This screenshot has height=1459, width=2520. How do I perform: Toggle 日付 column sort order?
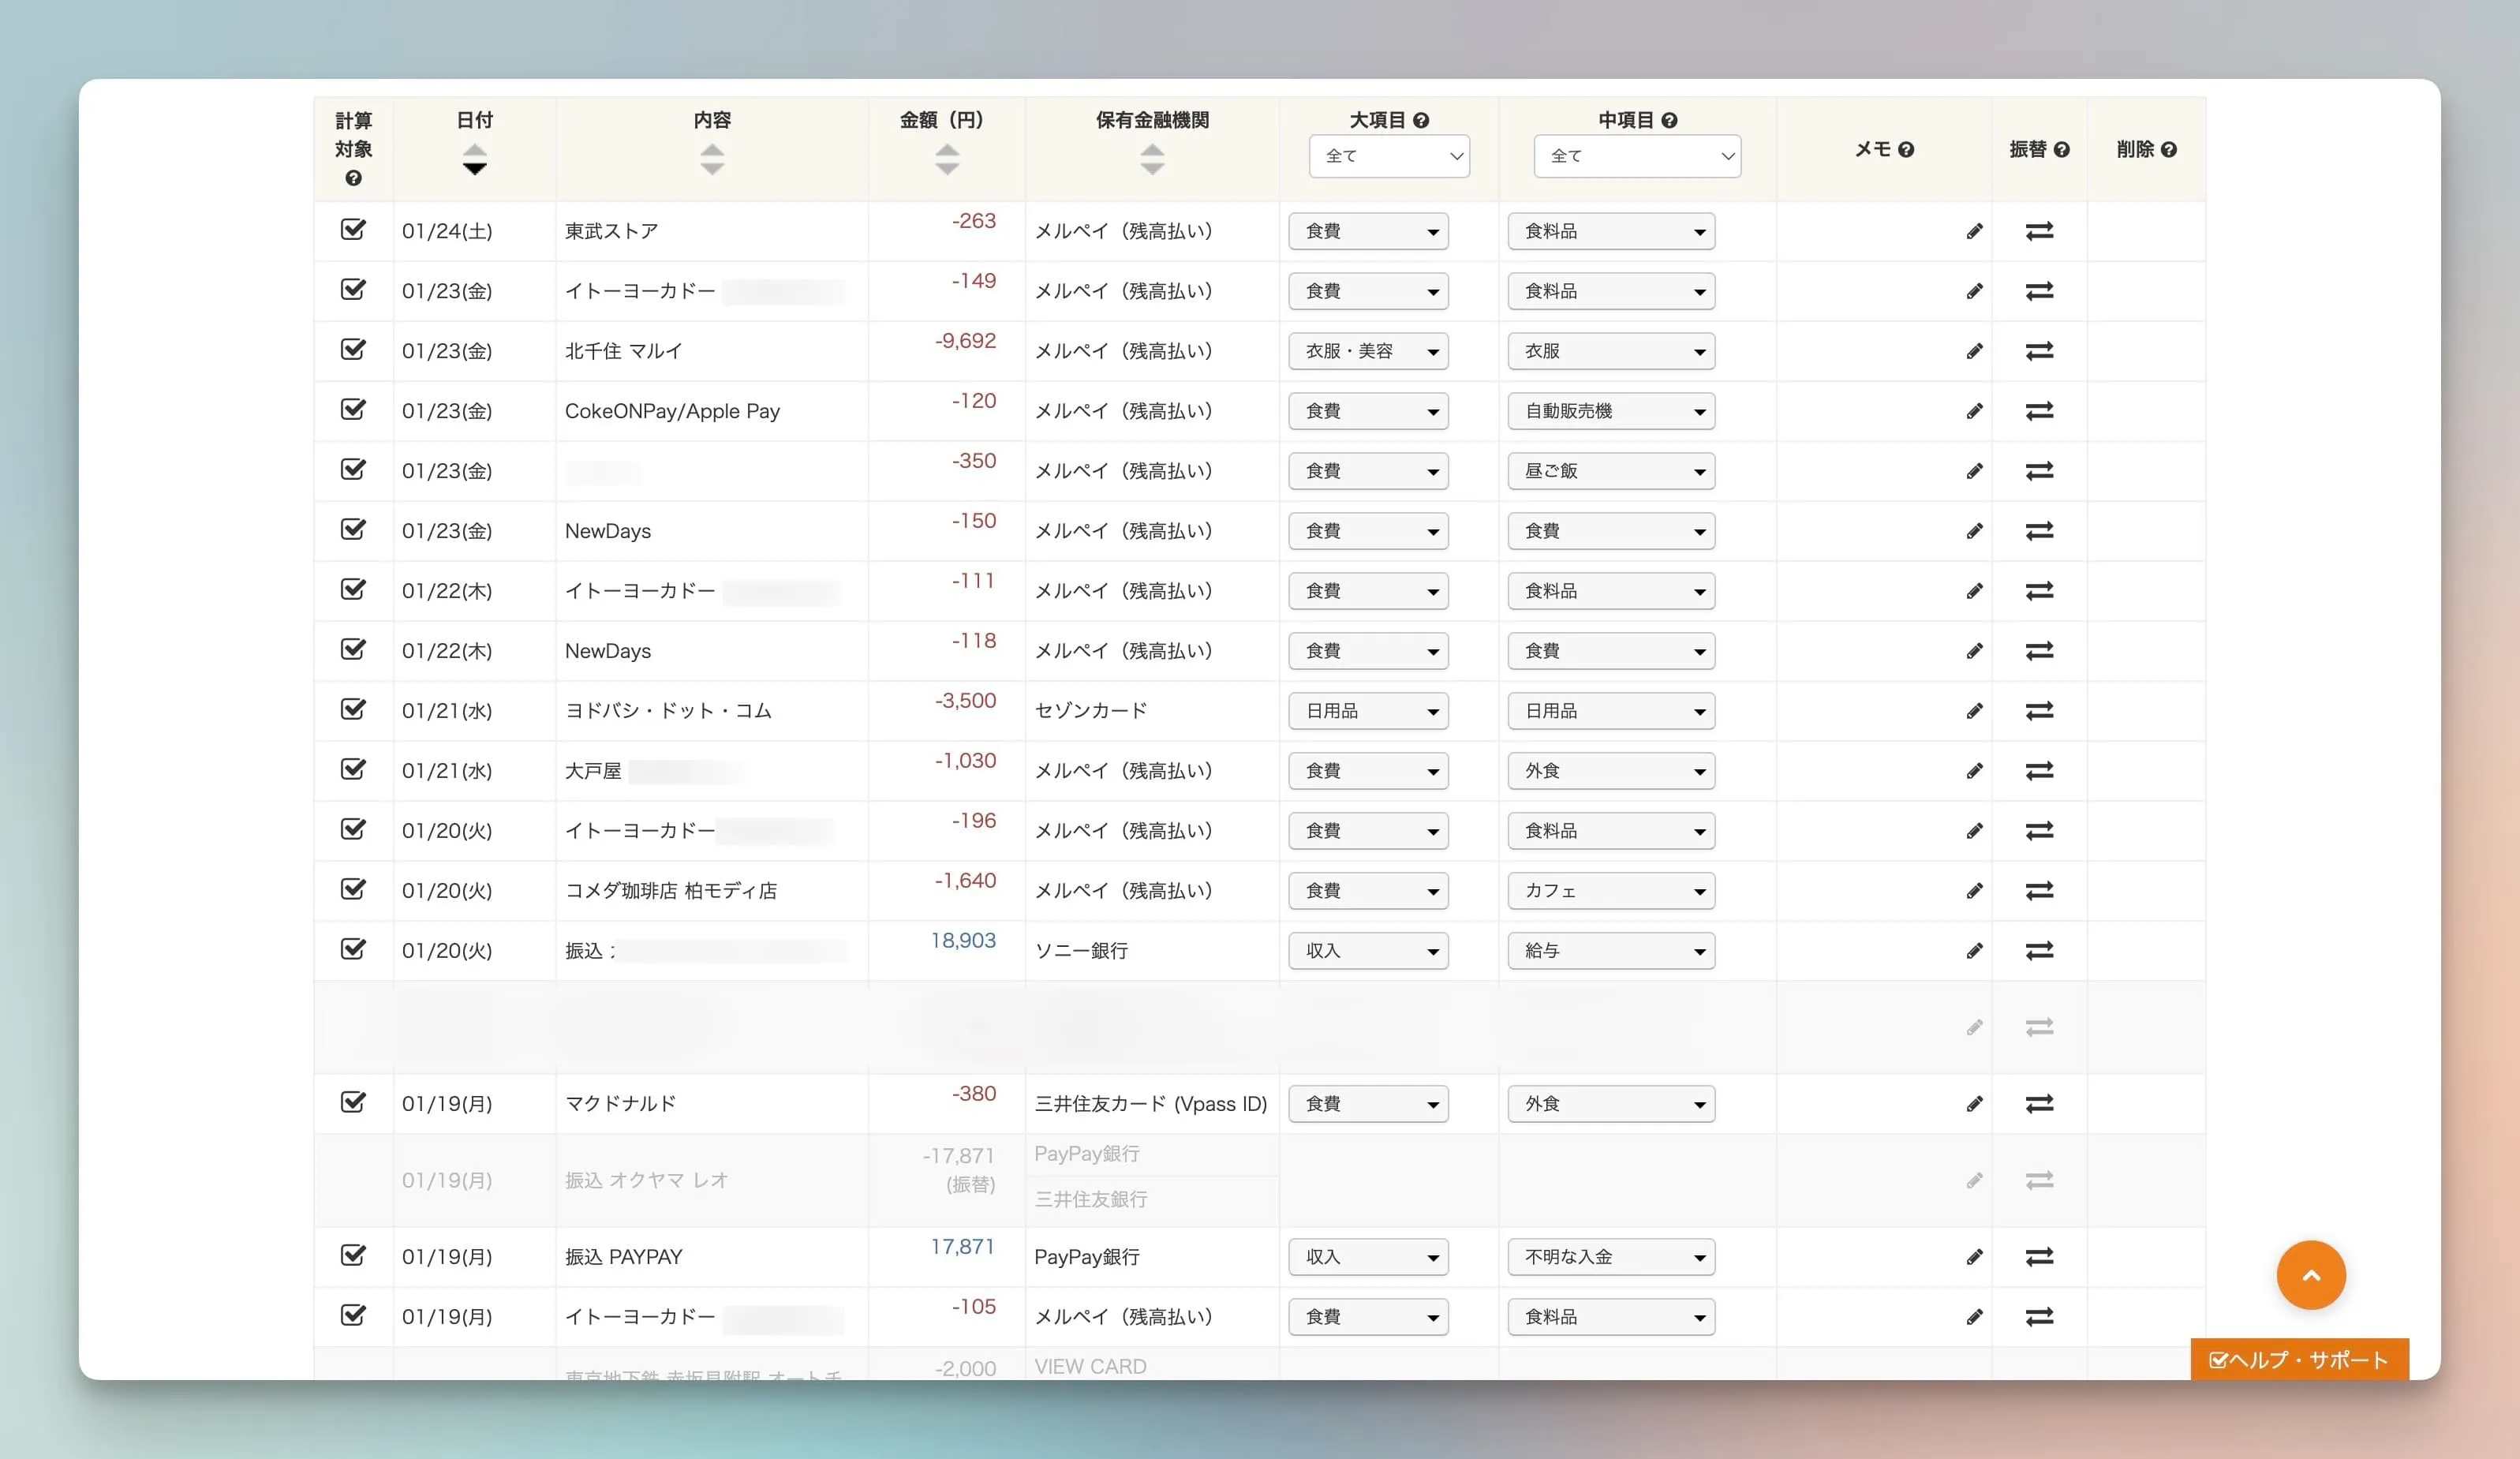[474, 156]
